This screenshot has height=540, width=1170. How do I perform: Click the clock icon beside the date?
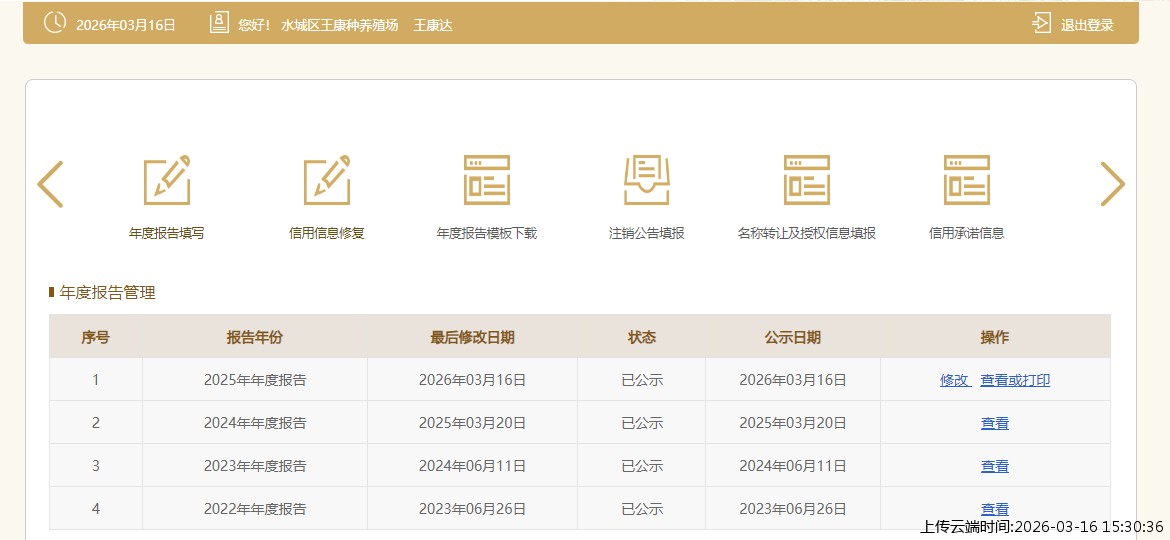pos(56,24)
